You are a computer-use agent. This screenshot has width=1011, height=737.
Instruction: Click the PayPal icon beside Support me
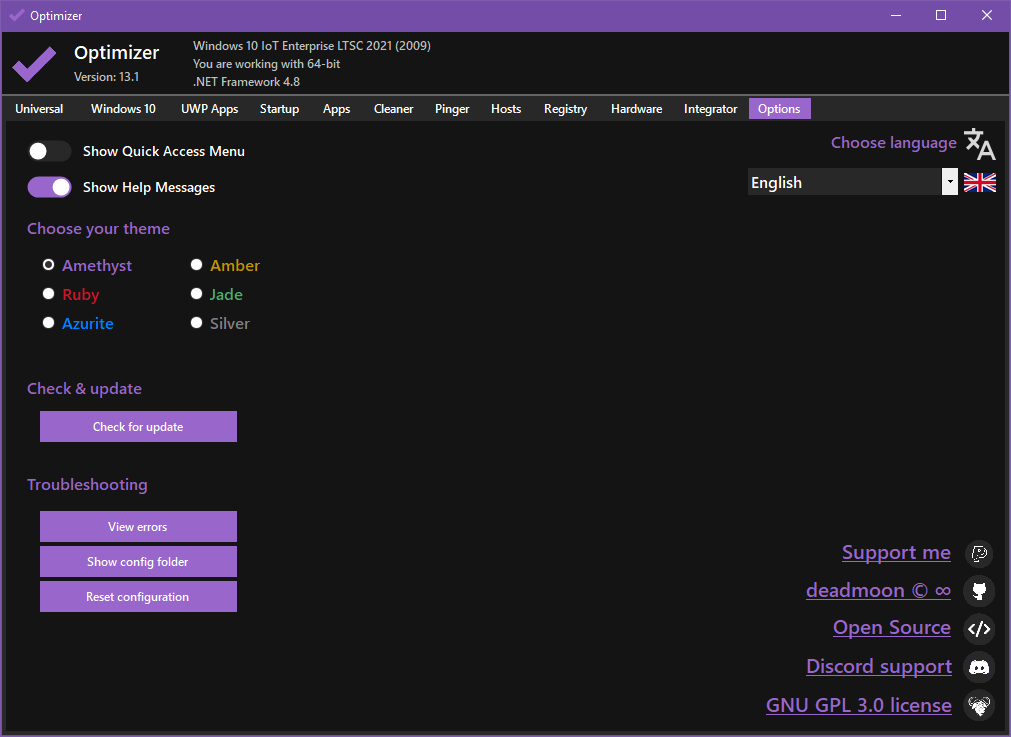(x=979, y=553)
